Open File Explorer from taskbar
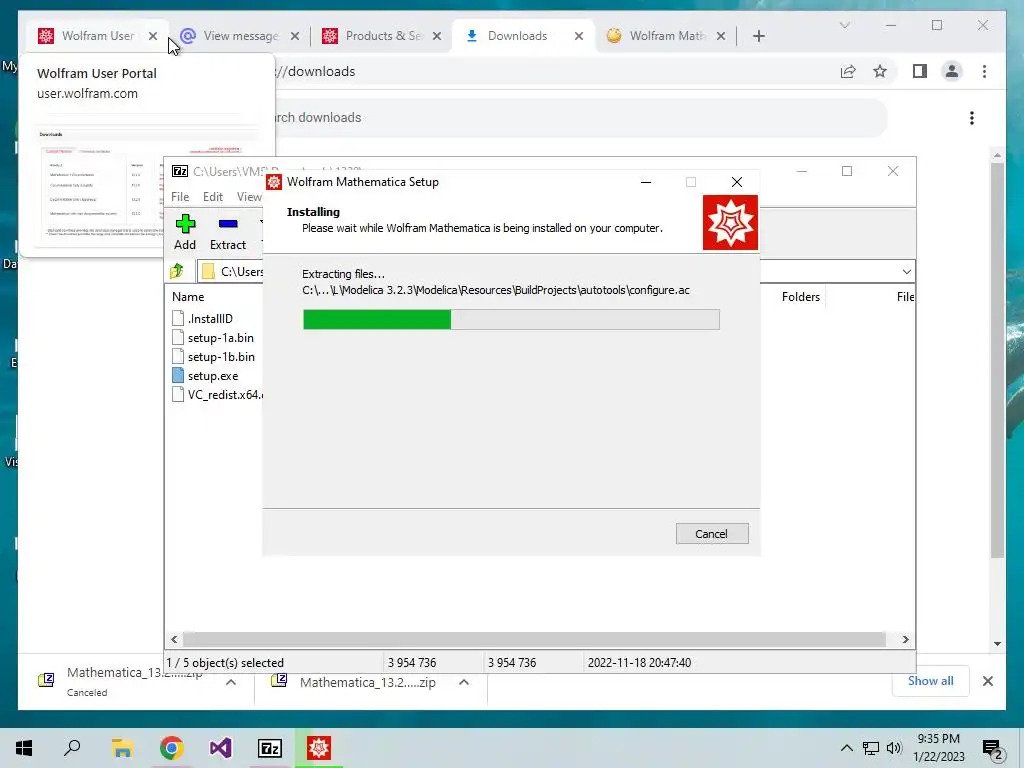The image size is (1024, 768). 122,748
